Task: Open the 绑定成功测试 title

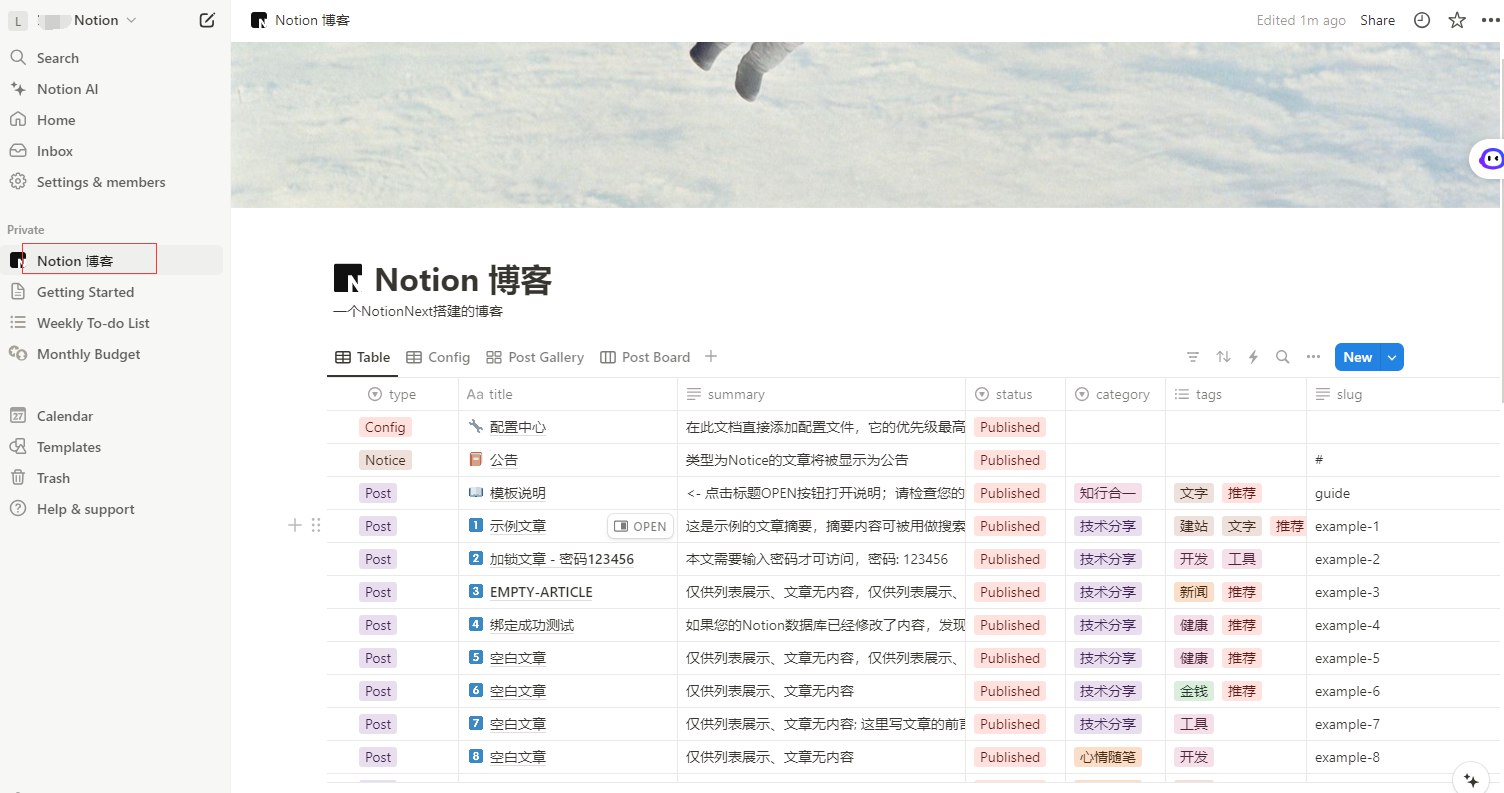Action: (x=532, y=625)
